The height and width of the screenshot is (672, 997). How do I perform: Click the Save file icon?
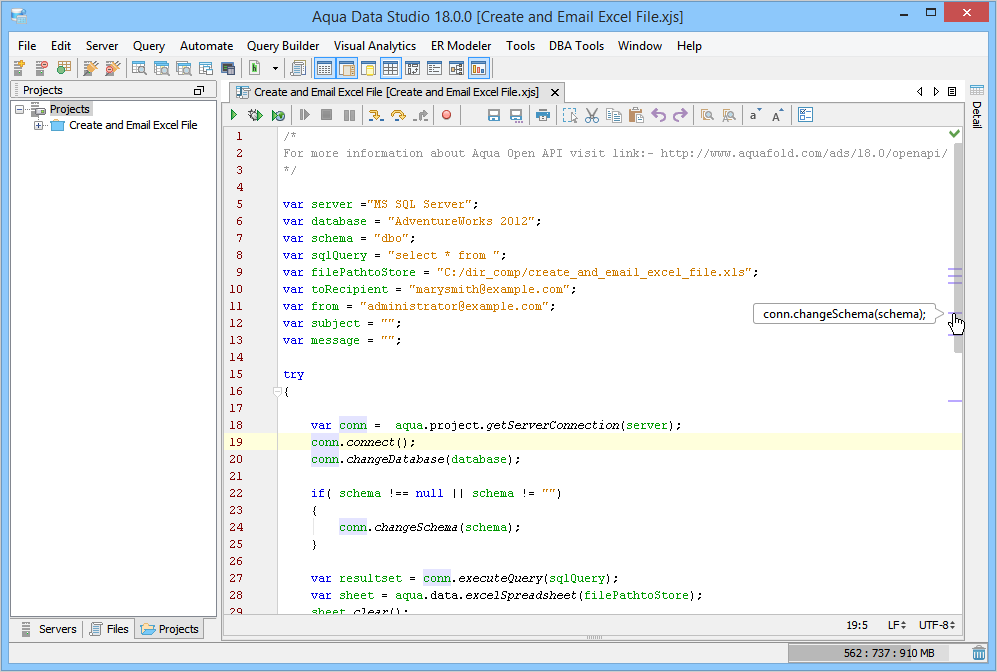(x=494, y=116)
